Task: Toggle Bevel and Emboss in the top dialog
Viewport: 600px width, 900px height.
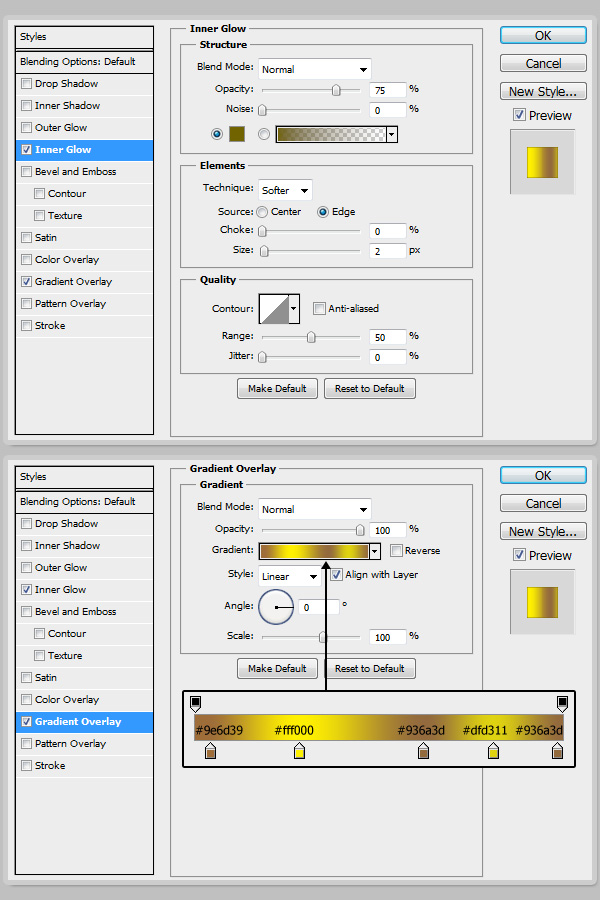Action: tap(26, 172)
